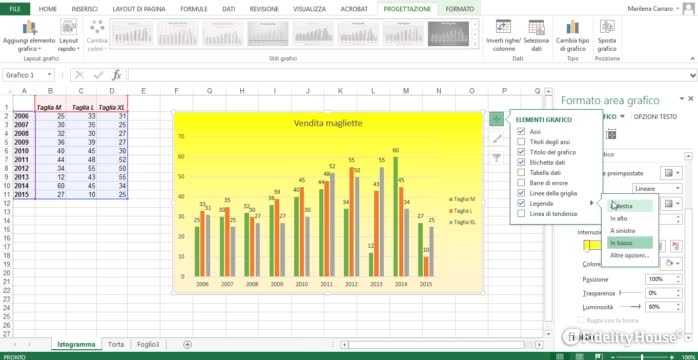Image resolution: width=698 pixels, height=360 pixels.
Task: Check Linea di tendenza checkbox
Action: point(521,214)
